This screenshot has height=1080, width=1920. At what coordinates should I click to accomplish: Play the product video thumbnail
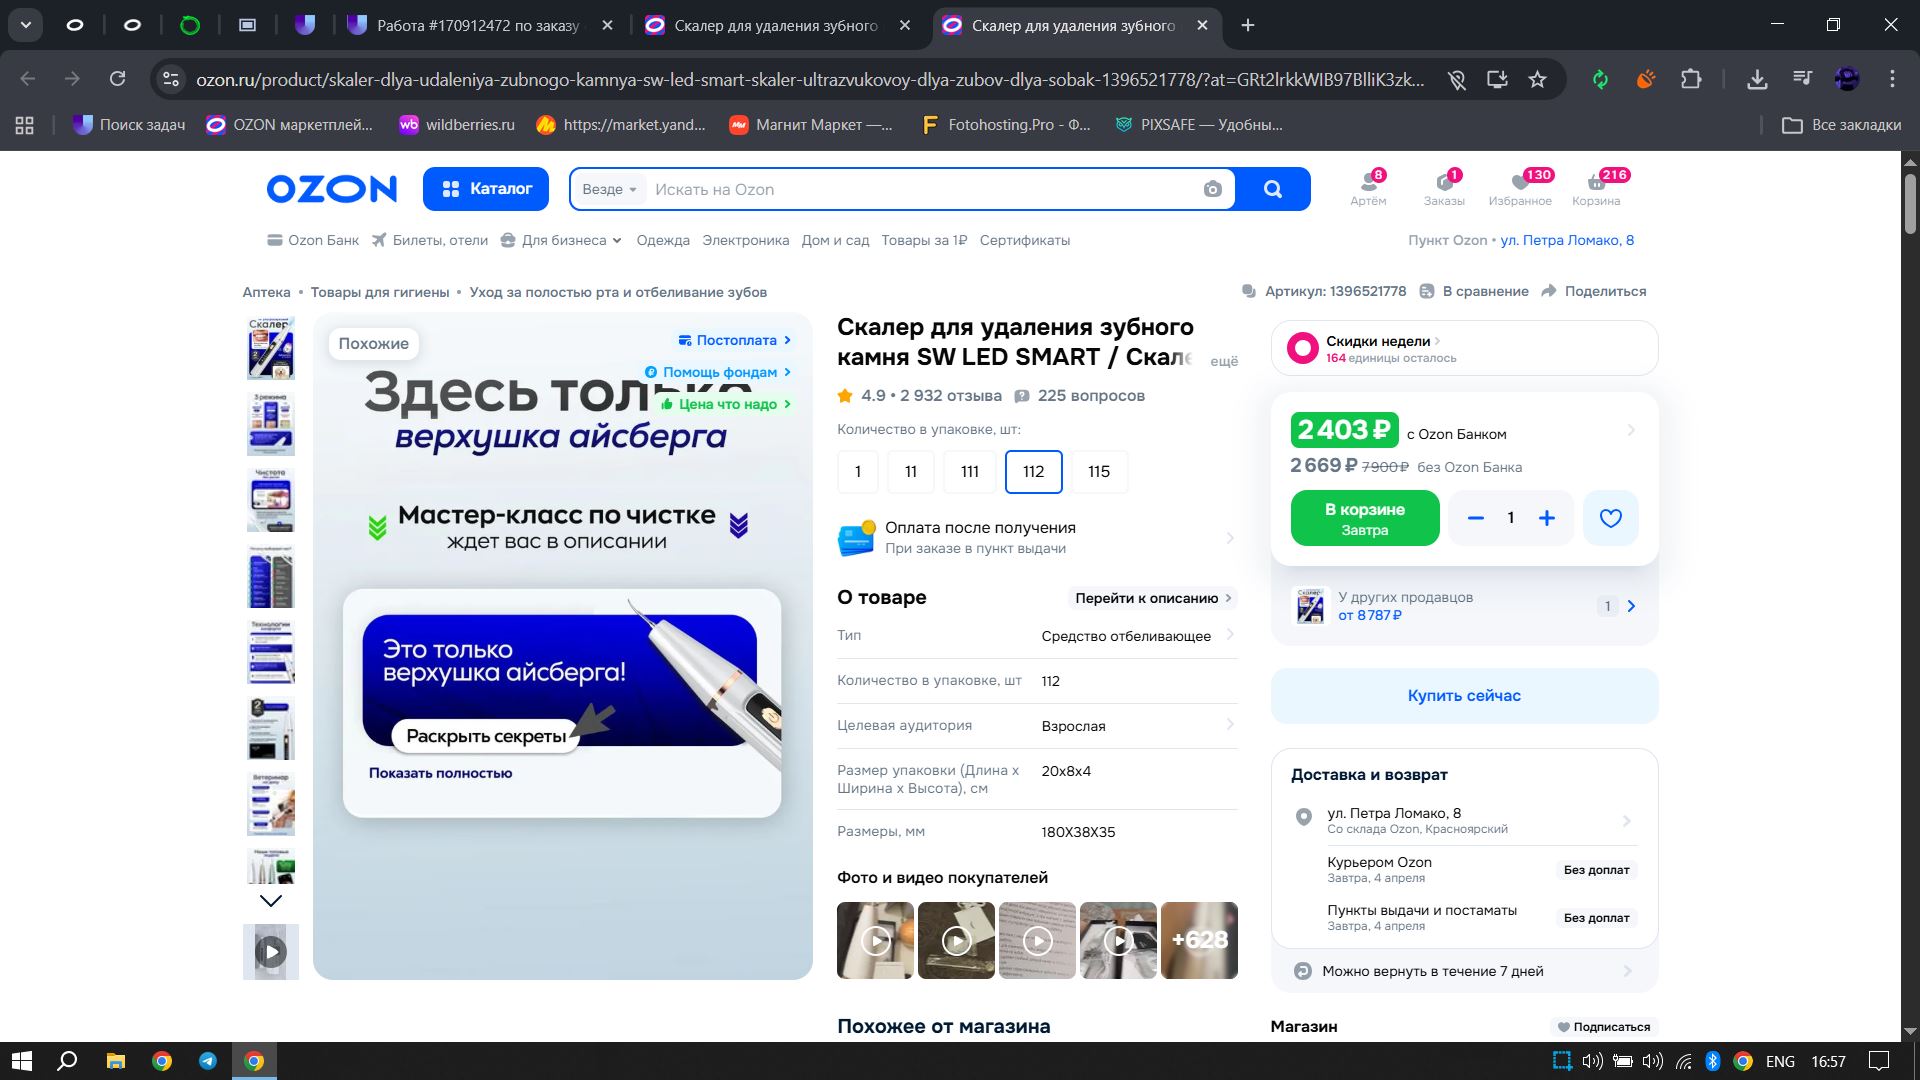pyautogui.click(x=271, y=952)
